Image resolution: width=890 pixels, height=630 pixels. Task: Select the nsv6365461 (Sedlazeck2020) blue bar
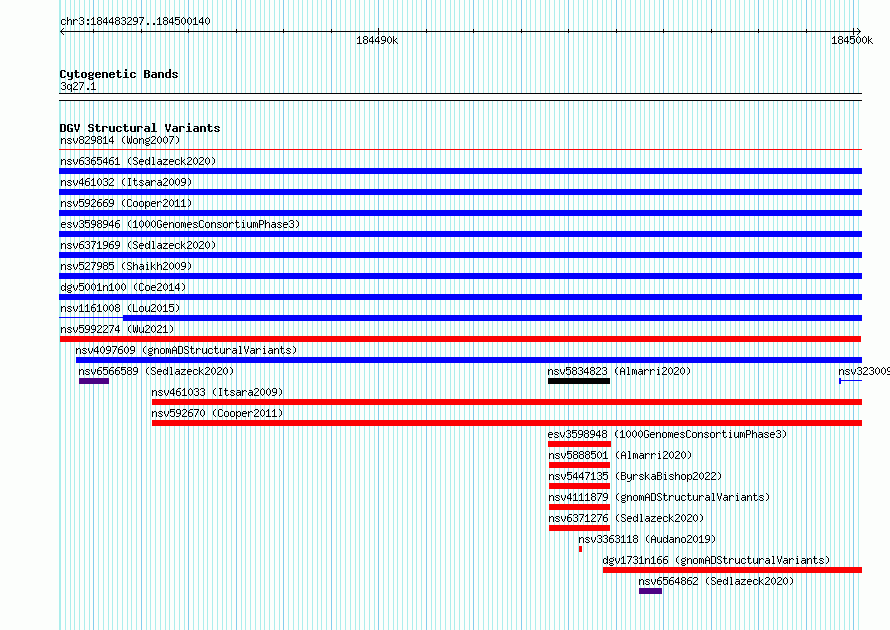[460, 171]
